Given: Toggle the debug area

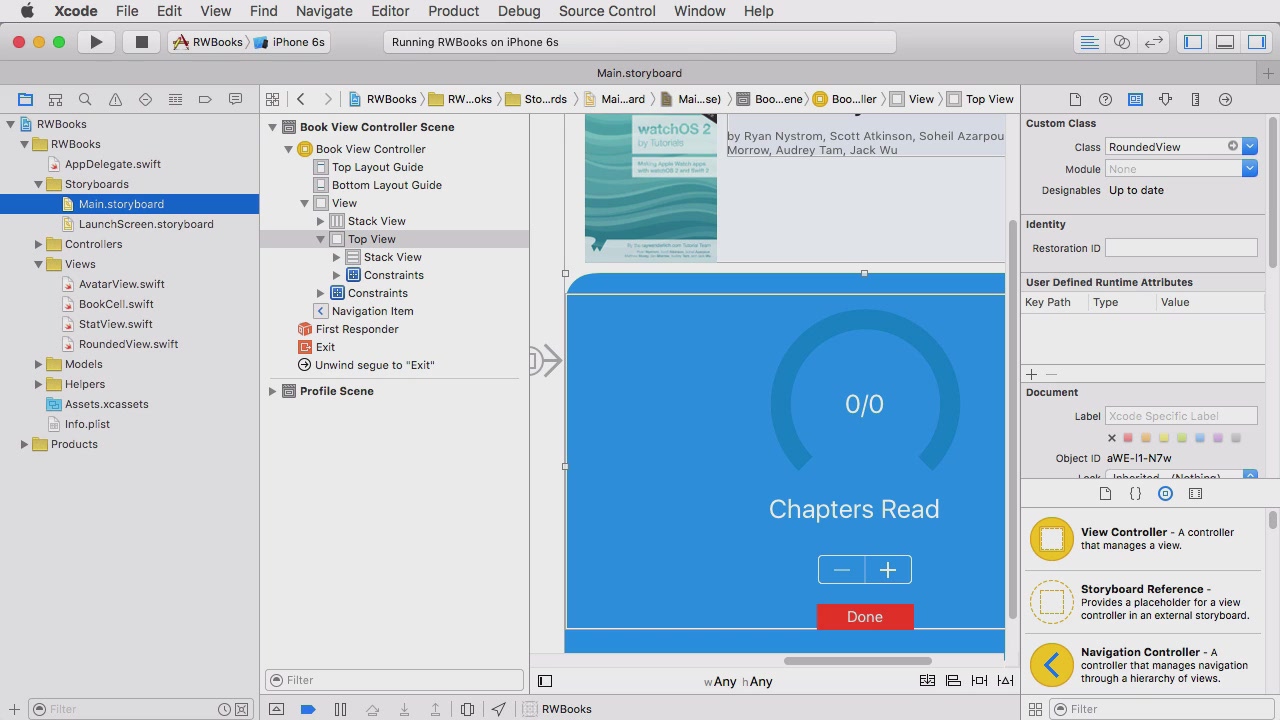Looking at the screenshot, I should point(1225,42).
